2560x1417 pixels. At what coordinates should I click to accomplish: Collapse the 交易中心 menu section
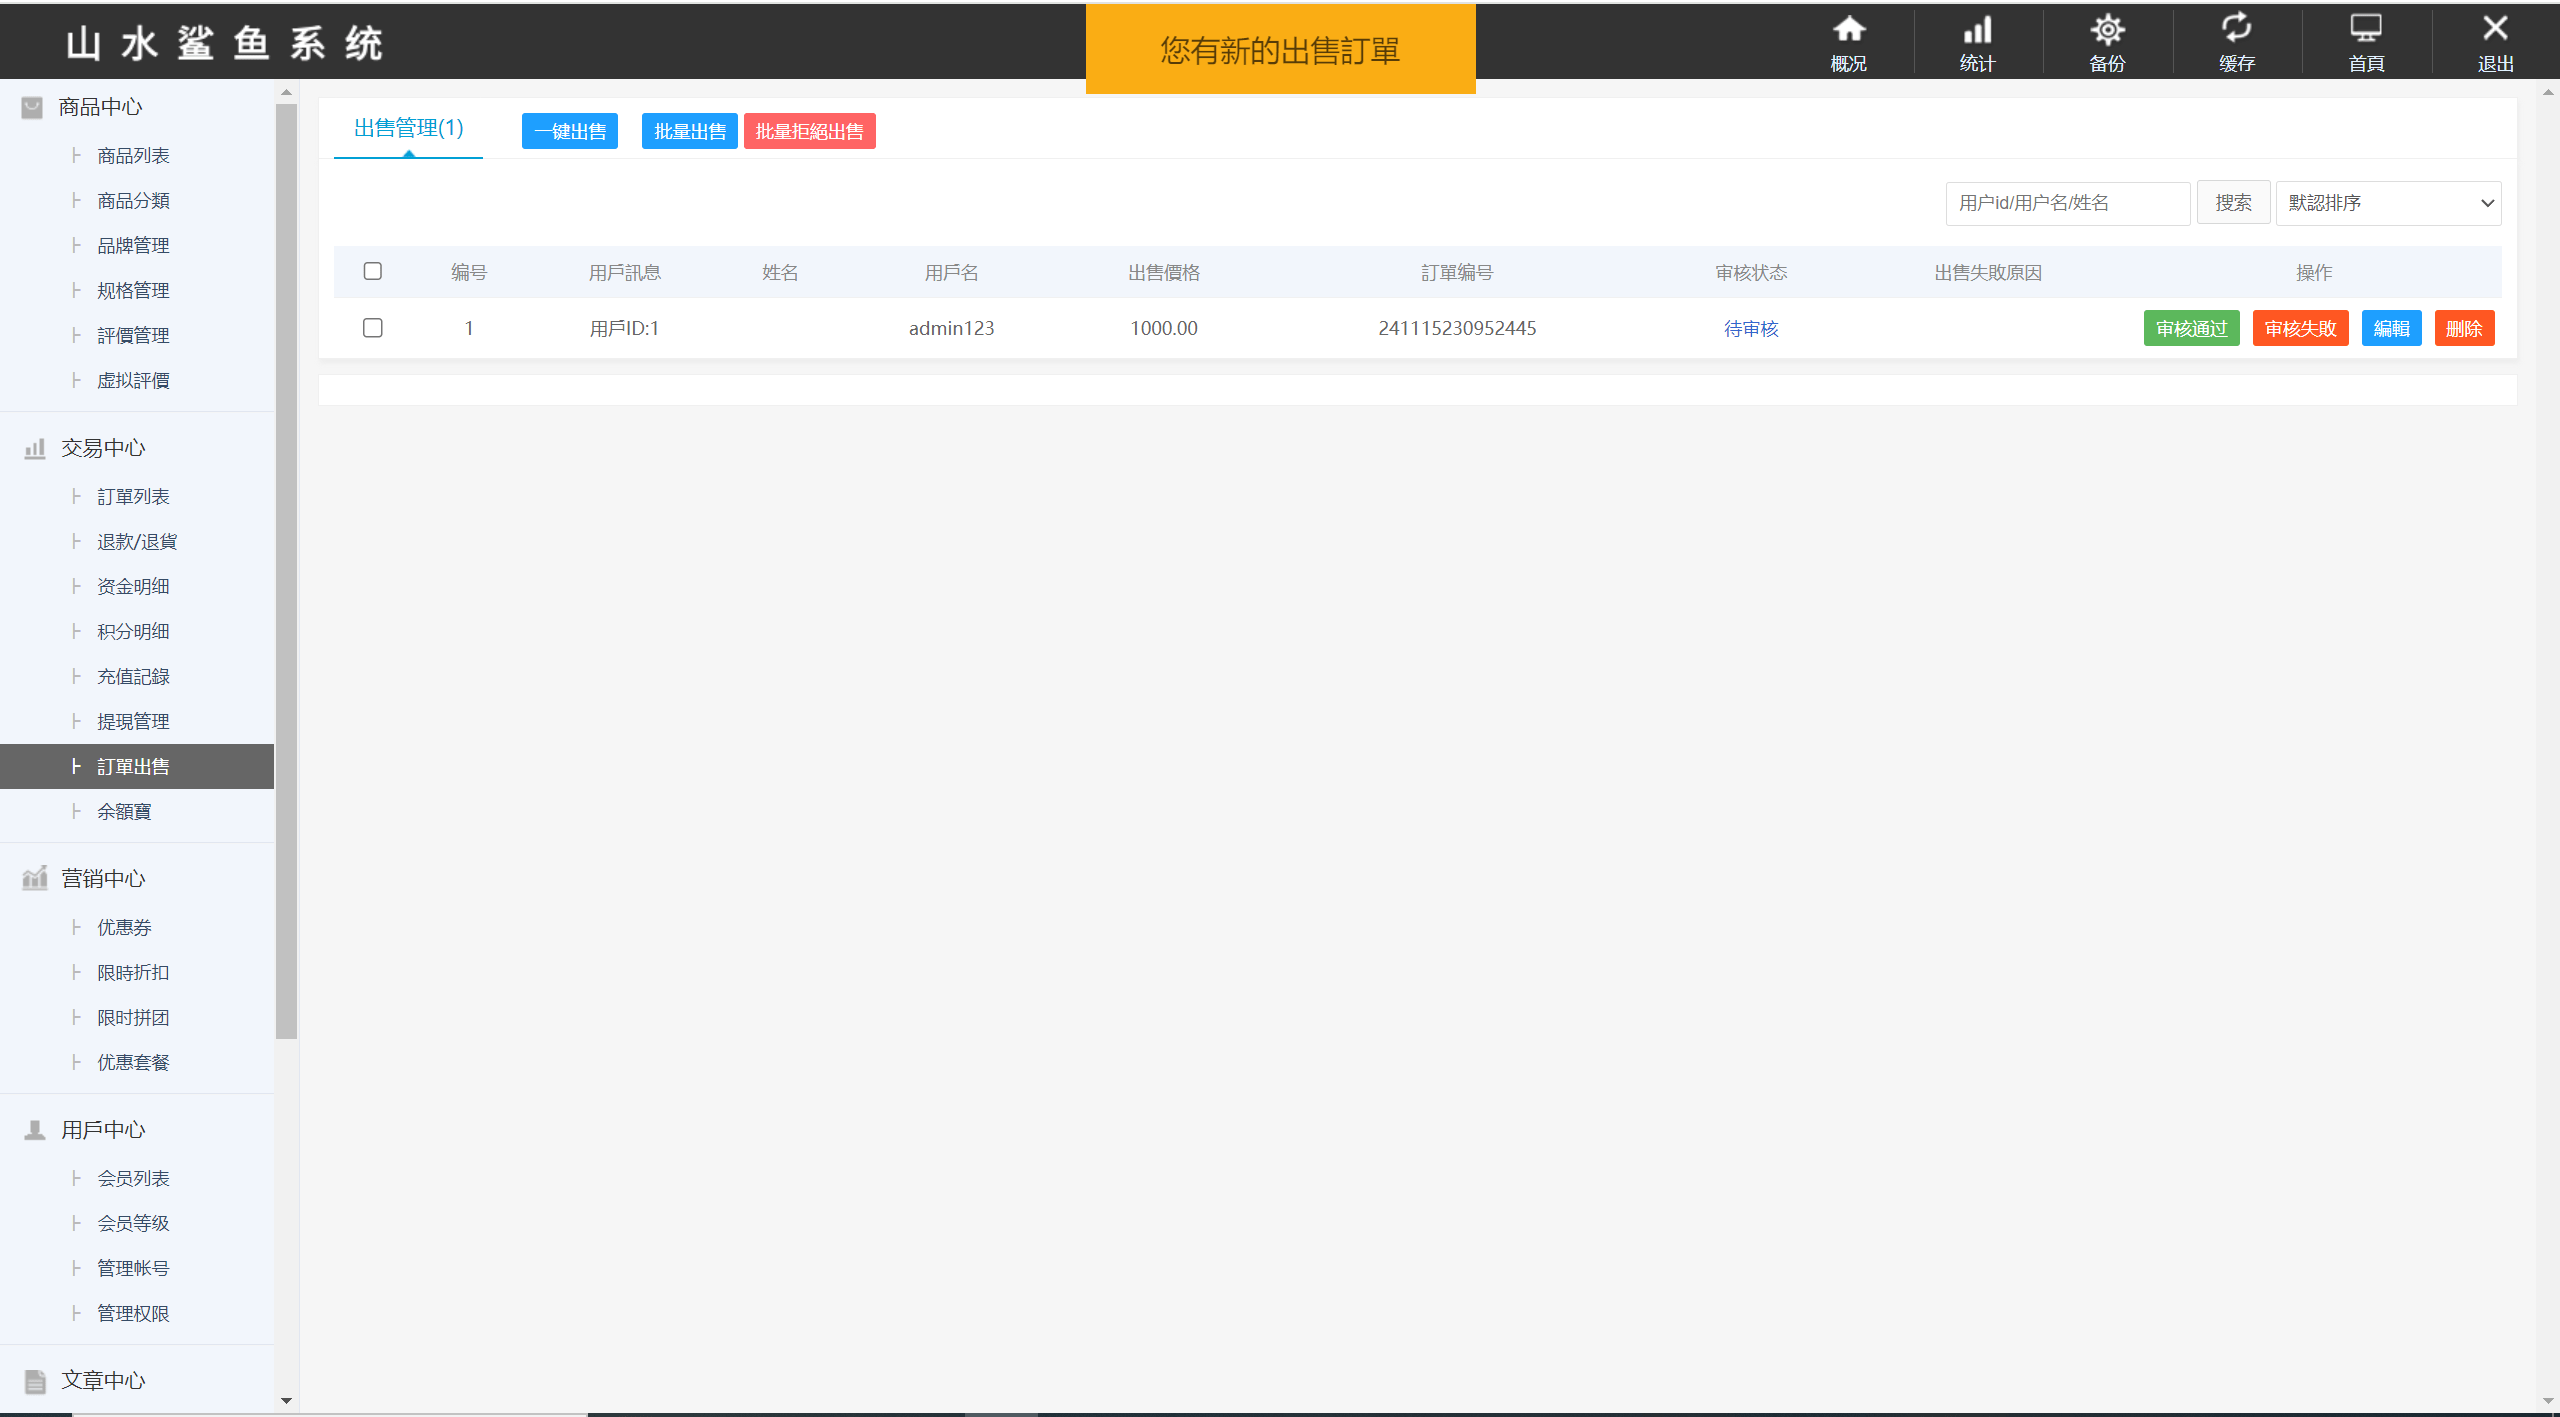pos(103,448)
